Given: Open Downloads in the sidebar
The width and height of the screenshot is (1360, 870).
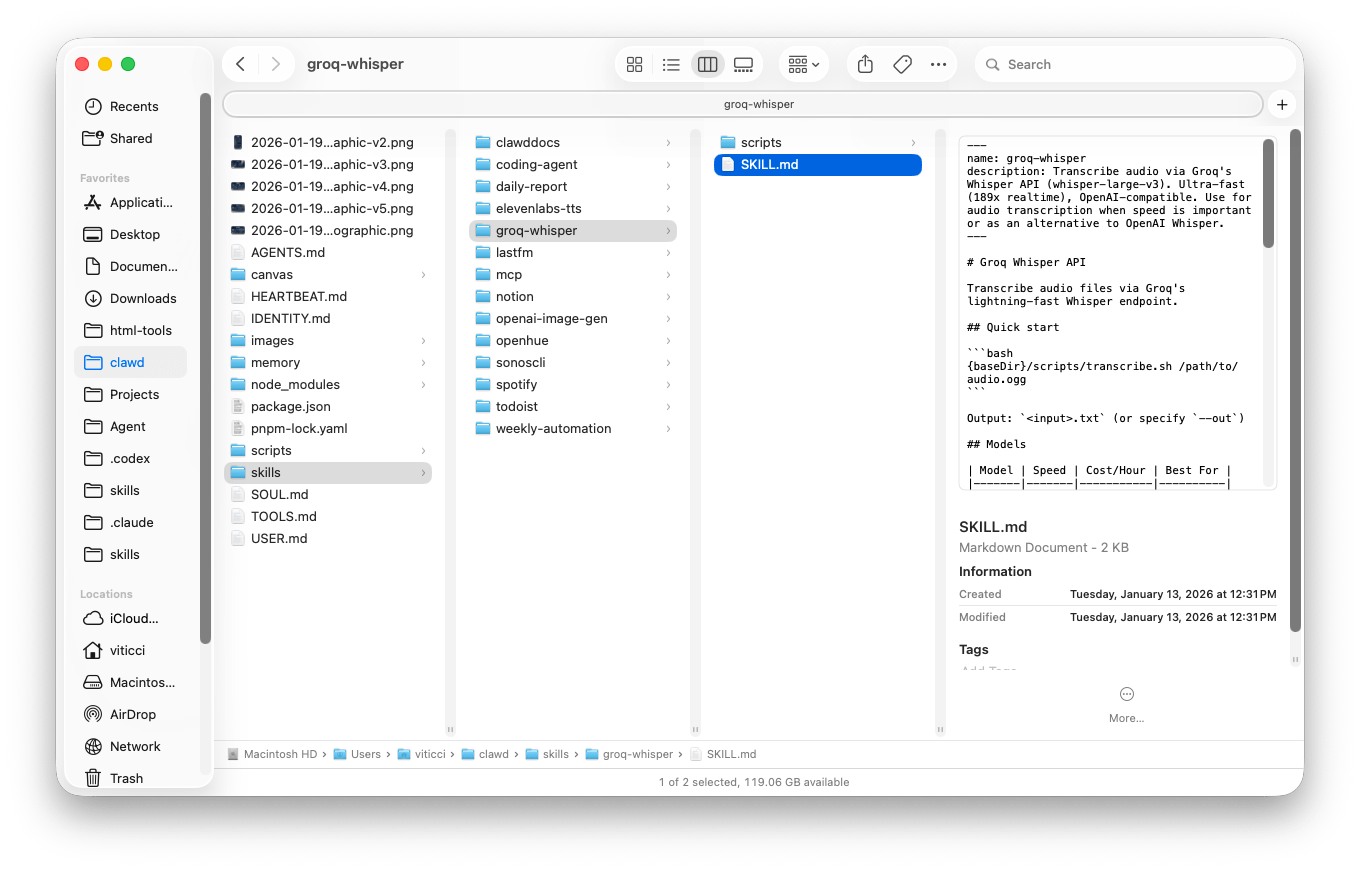Looking at the screenshot, I should (143, 298).
